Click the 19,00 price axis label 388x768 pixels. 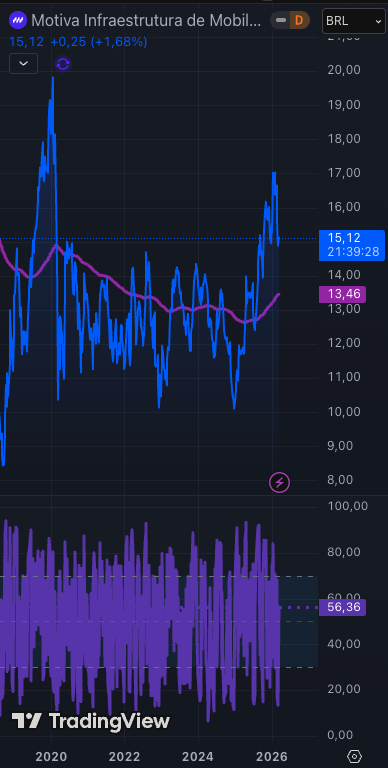[344, 104]
